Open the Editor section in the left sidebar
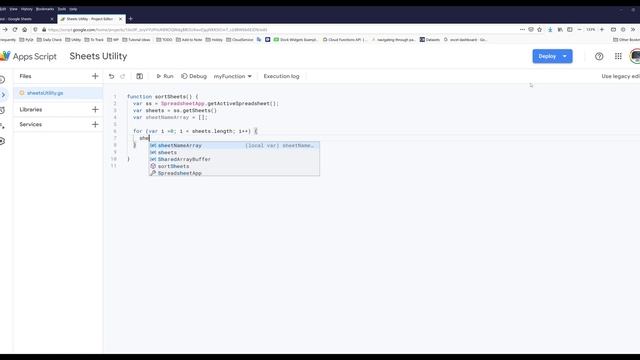This screenshot has height=360, width=640. pyautogui.click(x=3, y=95)
